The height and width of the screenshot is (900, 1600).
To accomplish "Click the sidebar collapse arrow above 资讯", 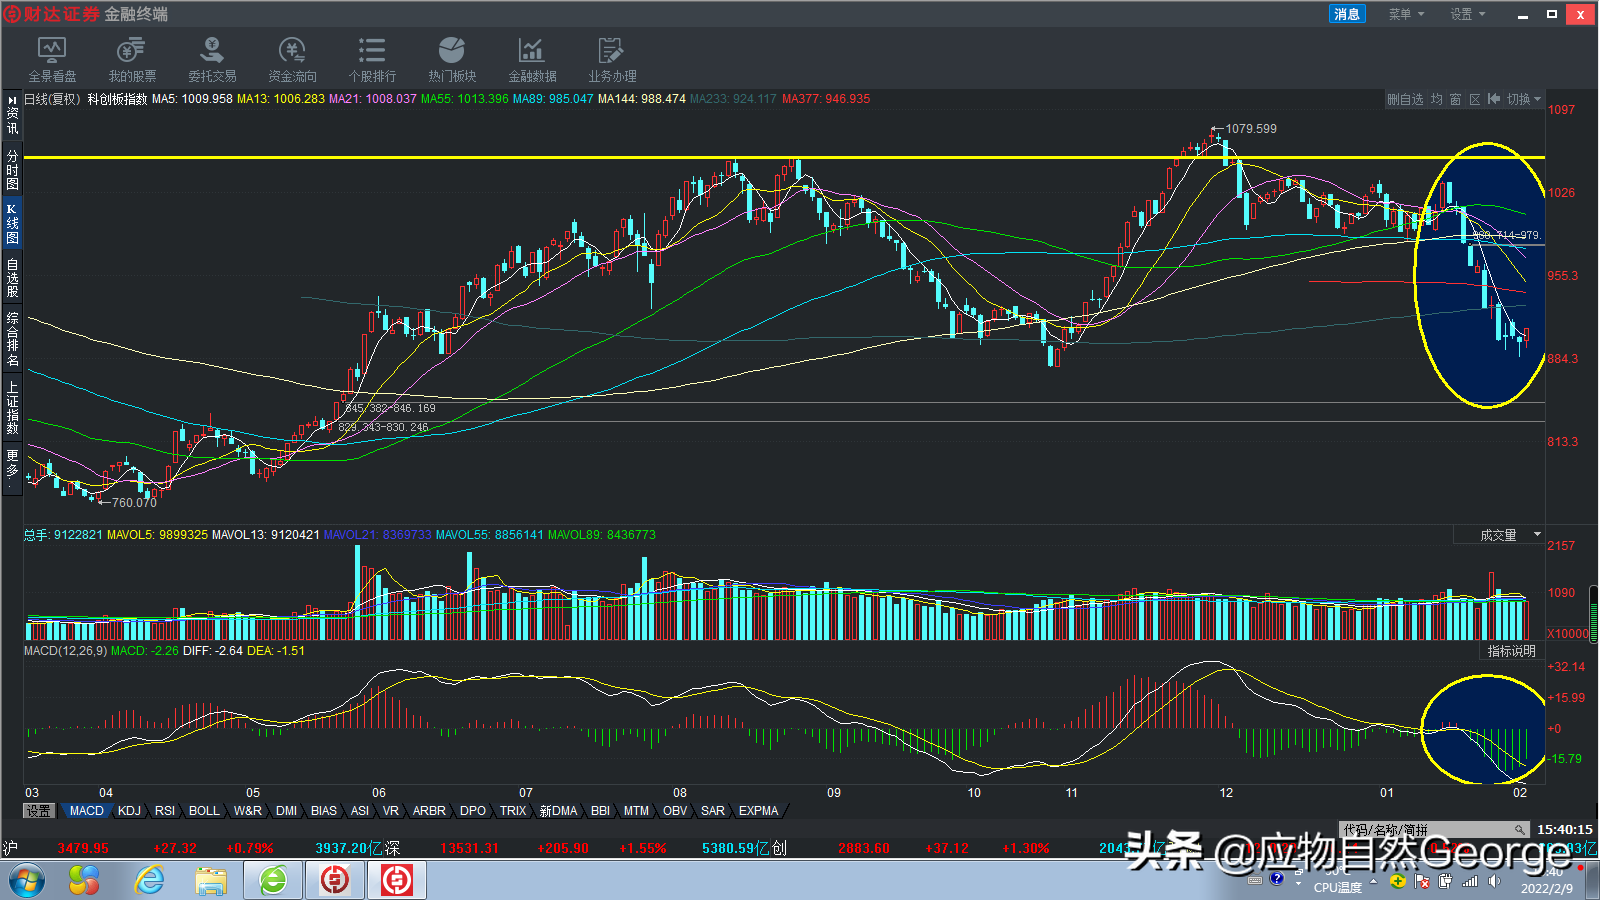I will [x=12, y=100].
